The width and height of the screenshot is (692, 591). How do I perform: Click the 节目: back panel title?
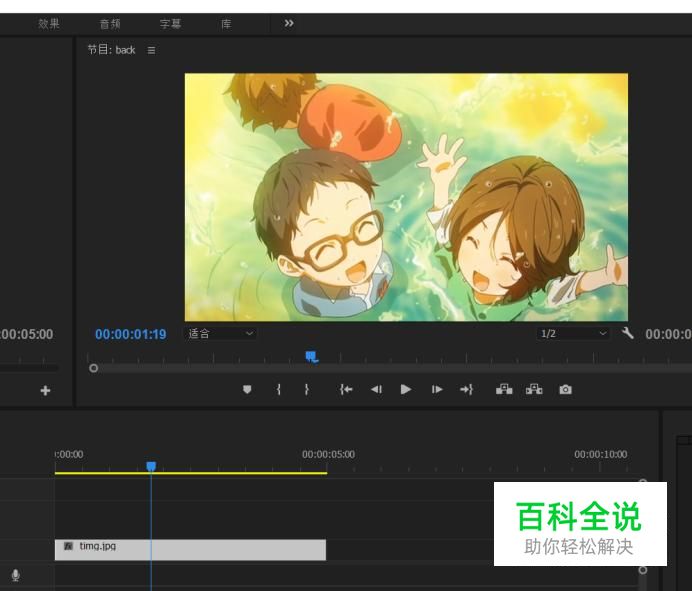click(111, 50)
